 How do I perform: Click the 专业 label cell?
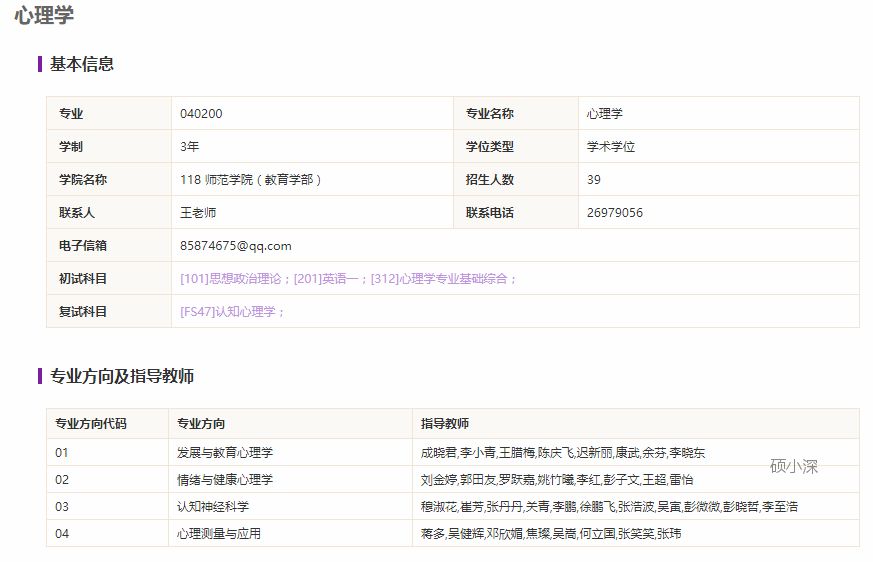click(x=109, y=114)
